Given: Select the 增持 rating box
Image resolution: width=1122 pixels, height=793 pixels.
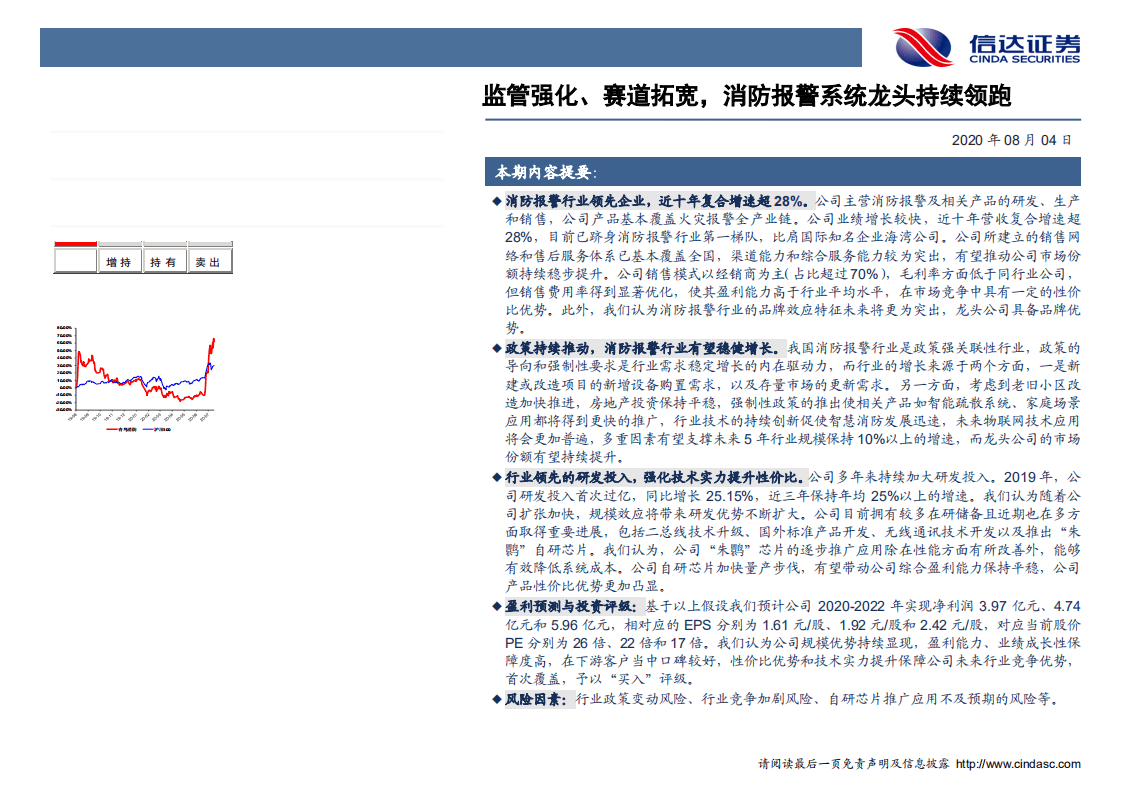Looking at the screenshot, I should (119, 262).
